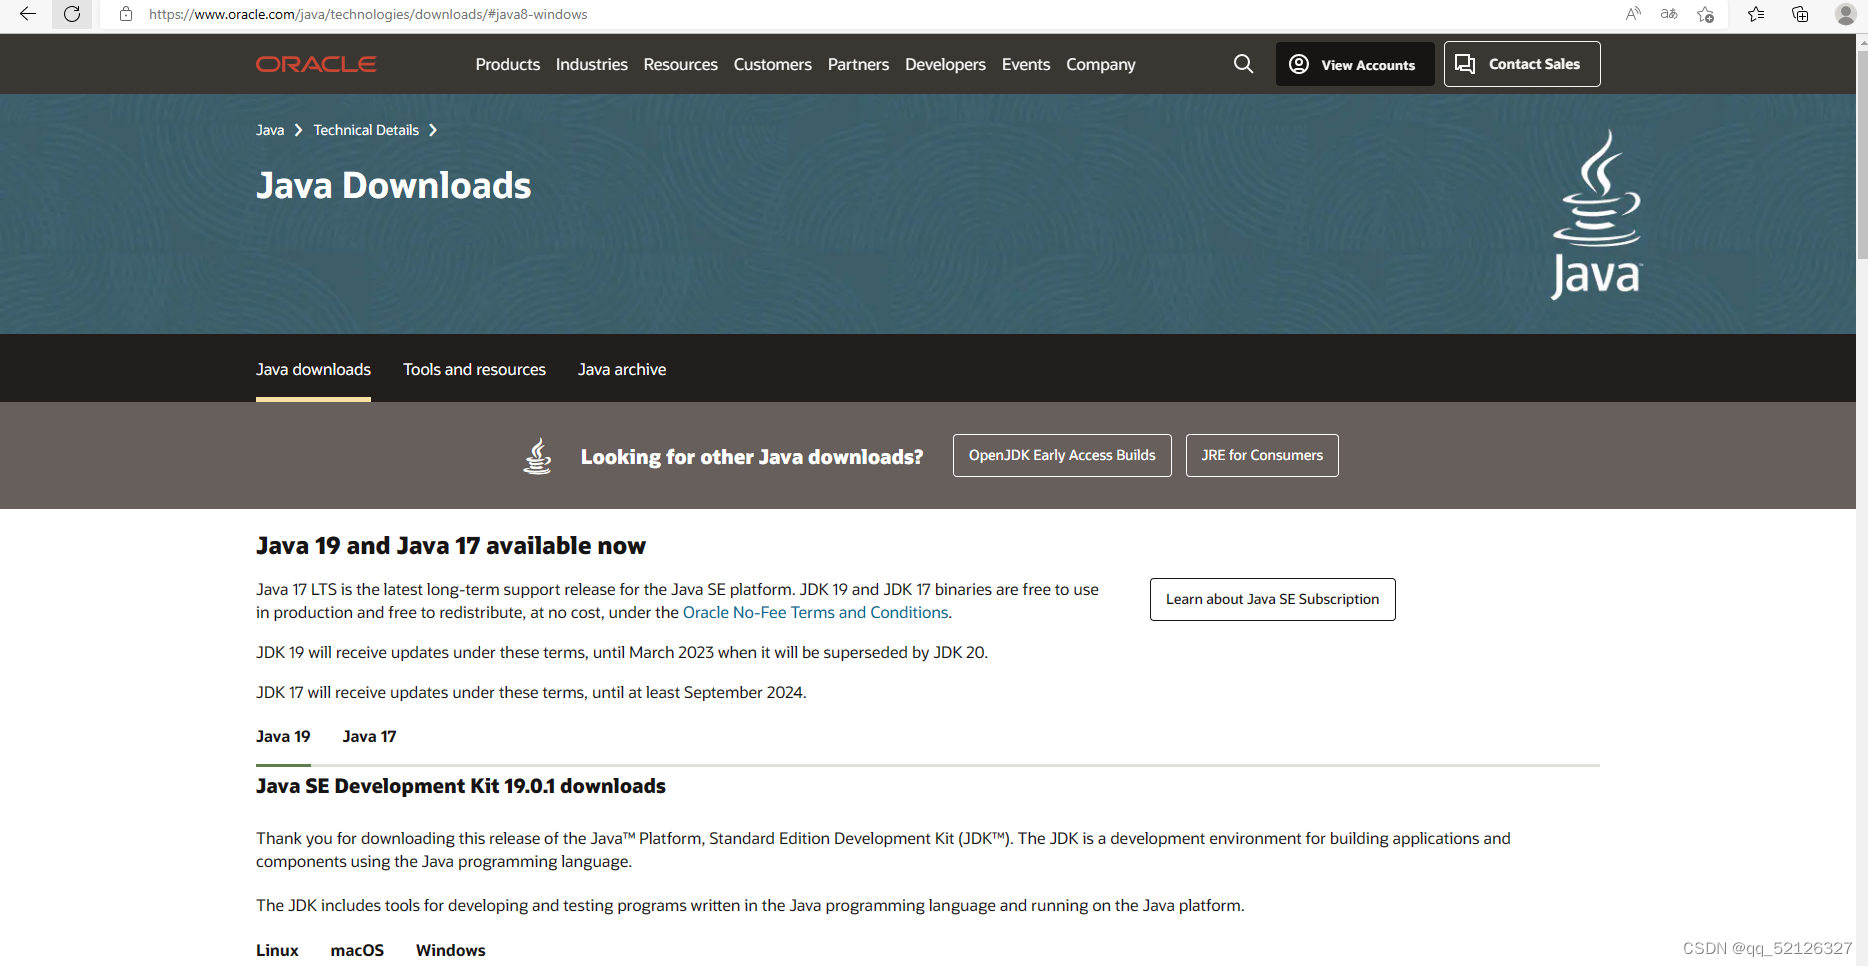Select the Java 17 tab
The width and height of the screenshot is (1868, 966).
tap(369, 736)
